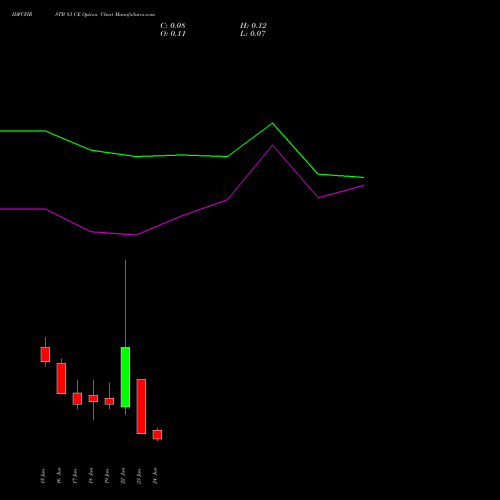
Task: Click the 24 Jun date axis label
Action: point(155,476)
